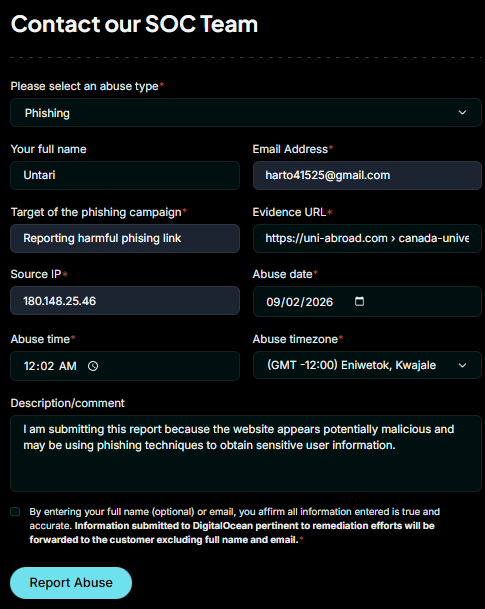The height and width of the screenshot is (609, 485).
Task: Click the chevron arrow of abuse type dropdown
Action: pyautogui.click(x=462, y=113)
